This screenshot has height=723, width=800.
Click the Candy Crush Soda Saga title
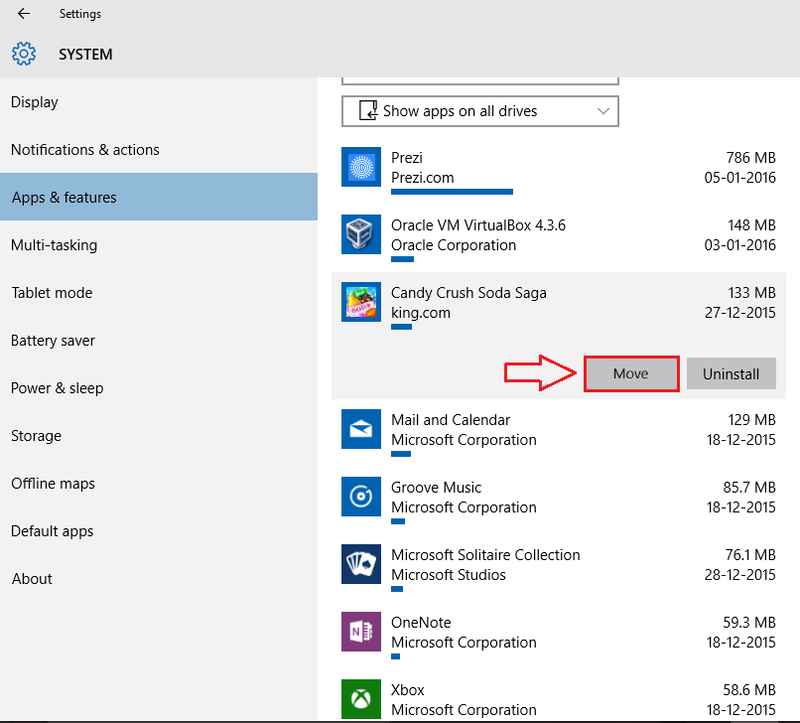[468, 293]
